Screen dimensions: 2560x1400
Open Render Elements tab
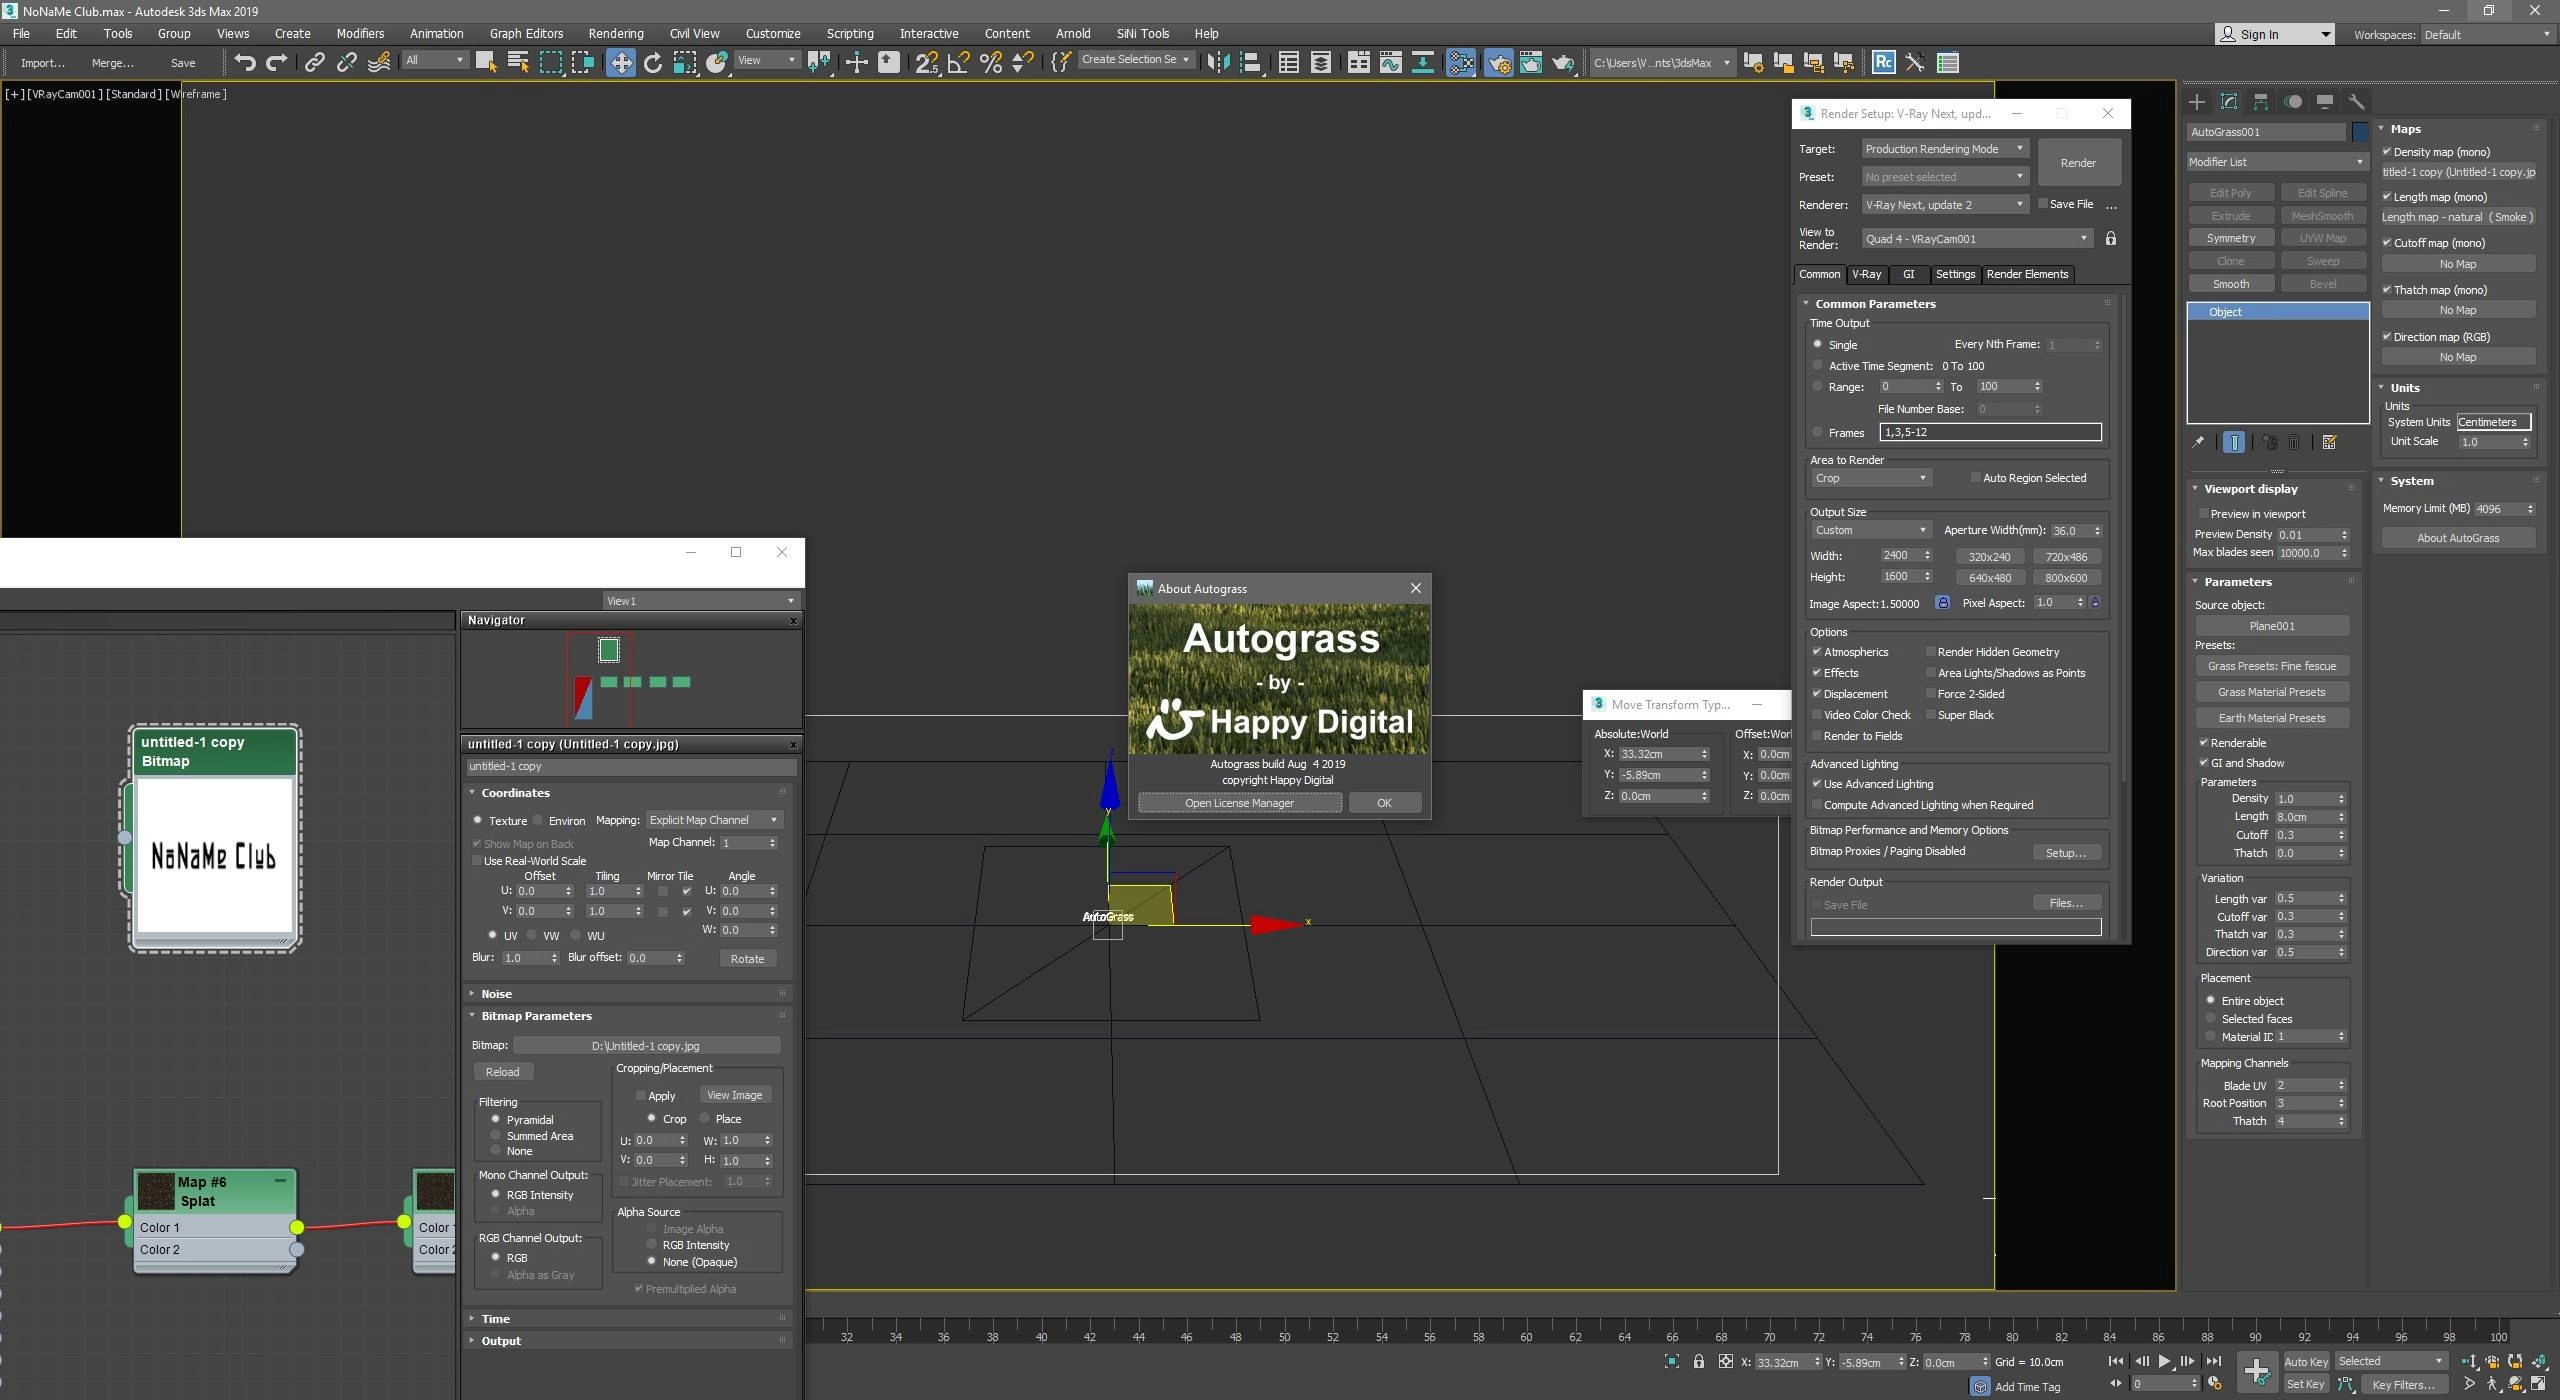2027,274
